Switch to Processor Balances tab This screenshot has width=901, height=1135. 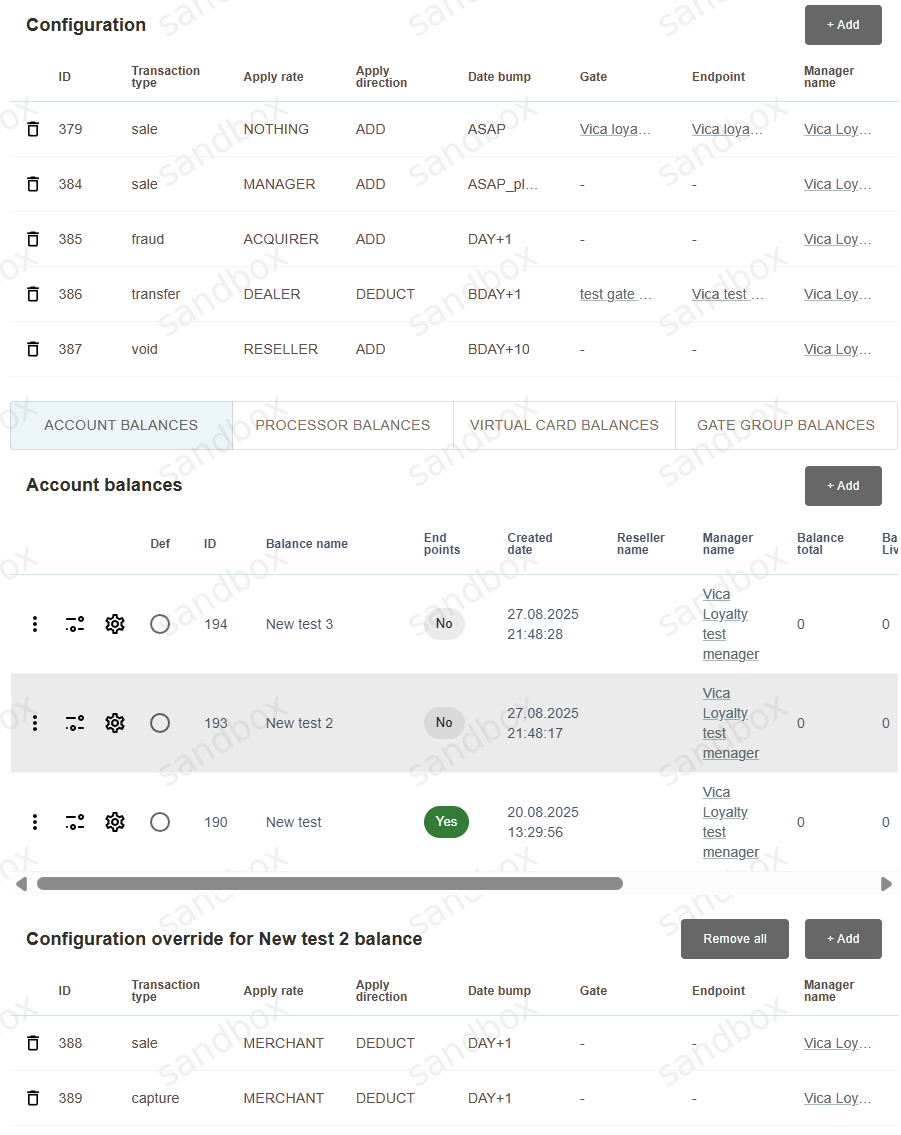[343, 425]
